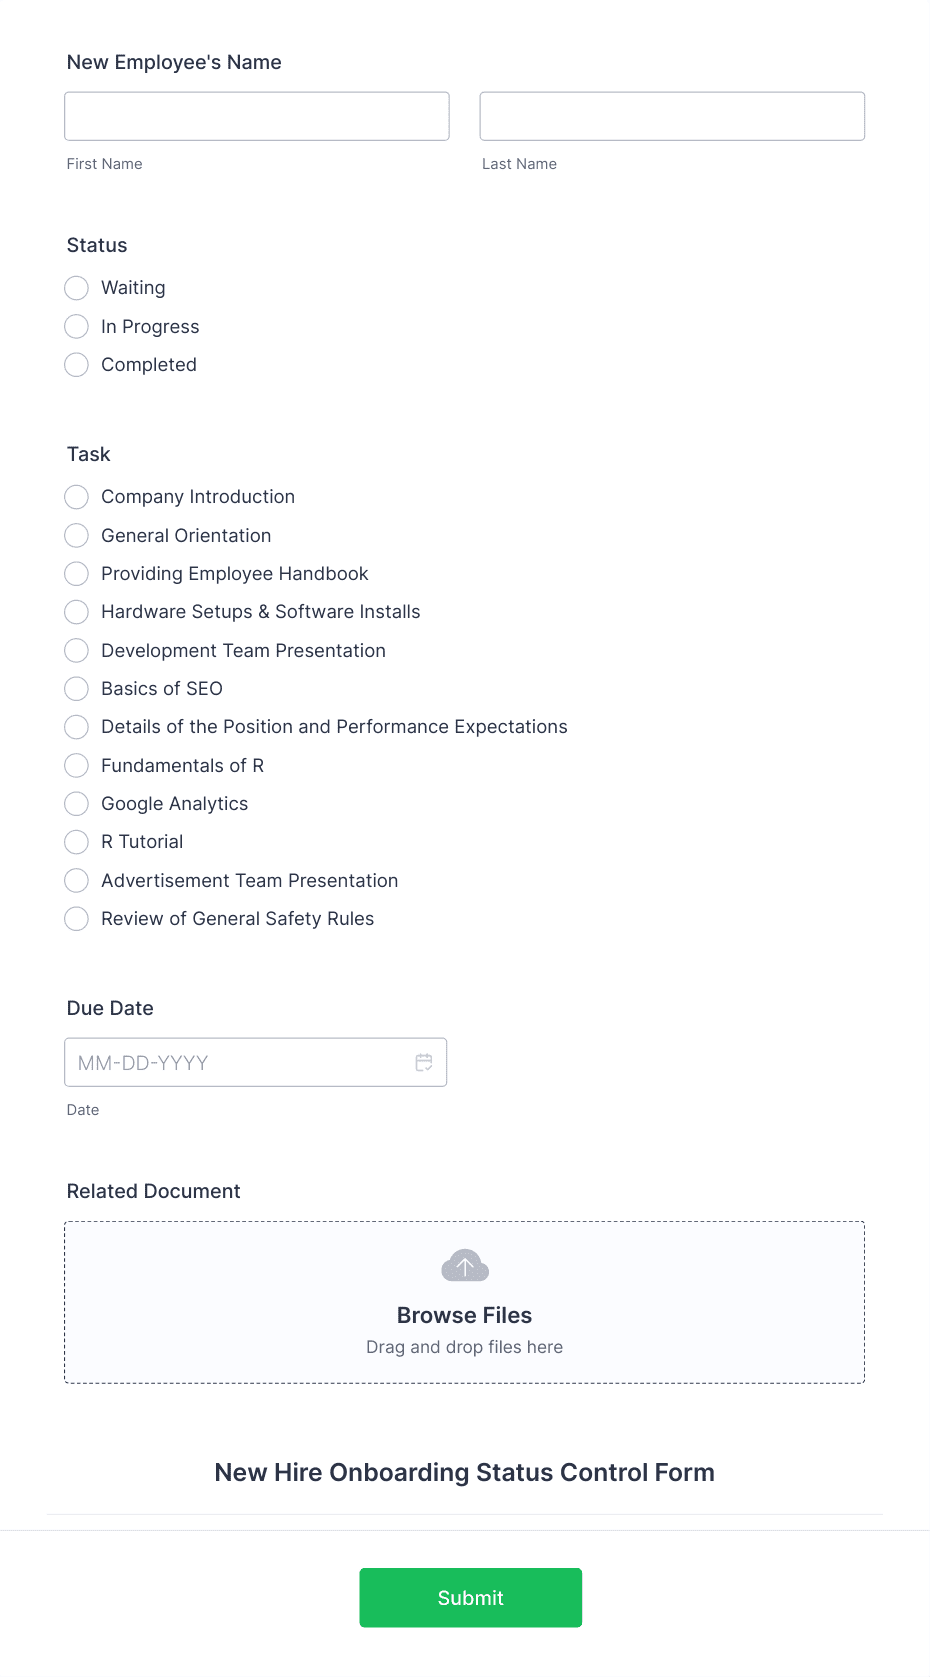Image resolution: width=930 pixels, height=1677 pixels.
Task: Select the R Tutorial task
Action: [76, 842]
